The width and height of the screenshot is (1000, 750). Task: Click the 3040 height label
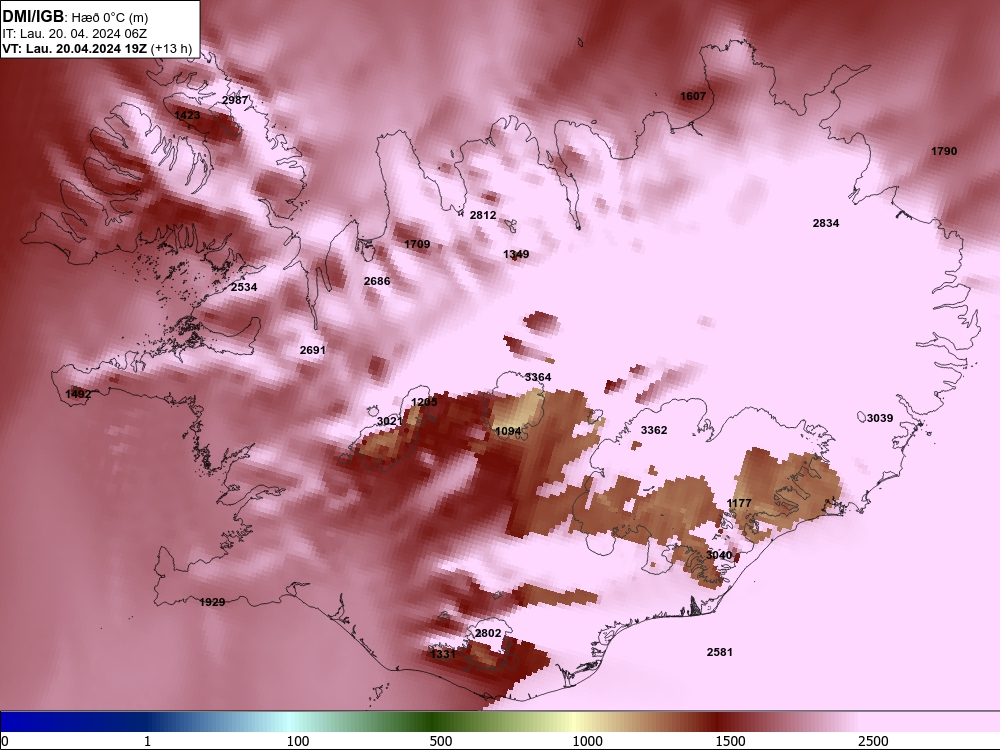(719, 555)
